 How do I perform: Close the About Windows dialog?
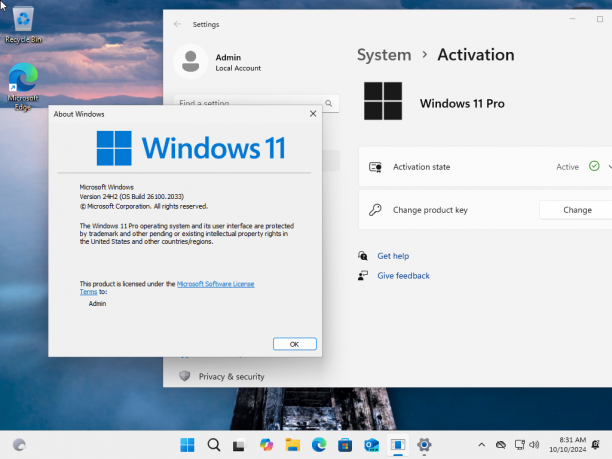pyautogui.click(x=313, y=114)
